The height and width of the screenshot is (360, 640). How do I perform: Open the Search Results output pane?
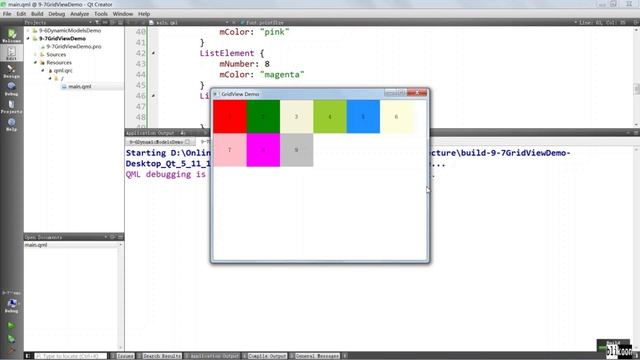160,356
